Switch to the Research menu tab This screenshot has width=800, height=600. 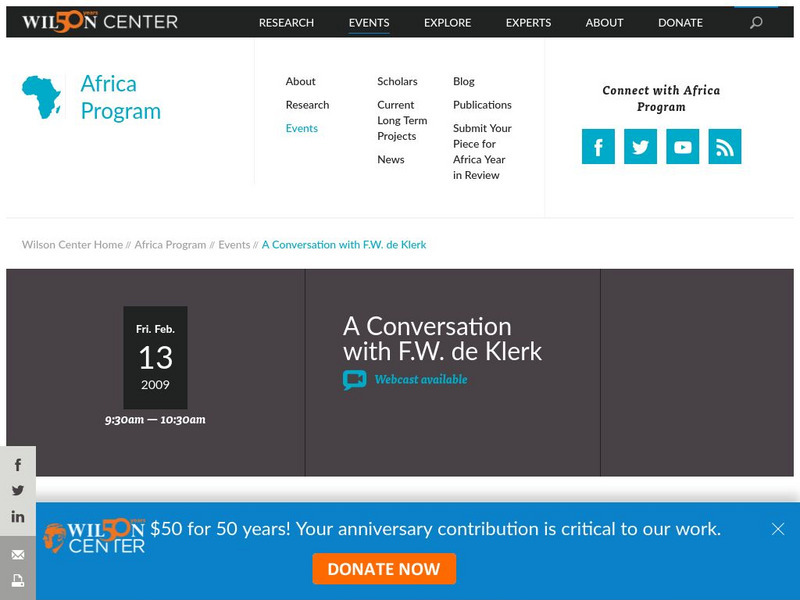point(287,22)
